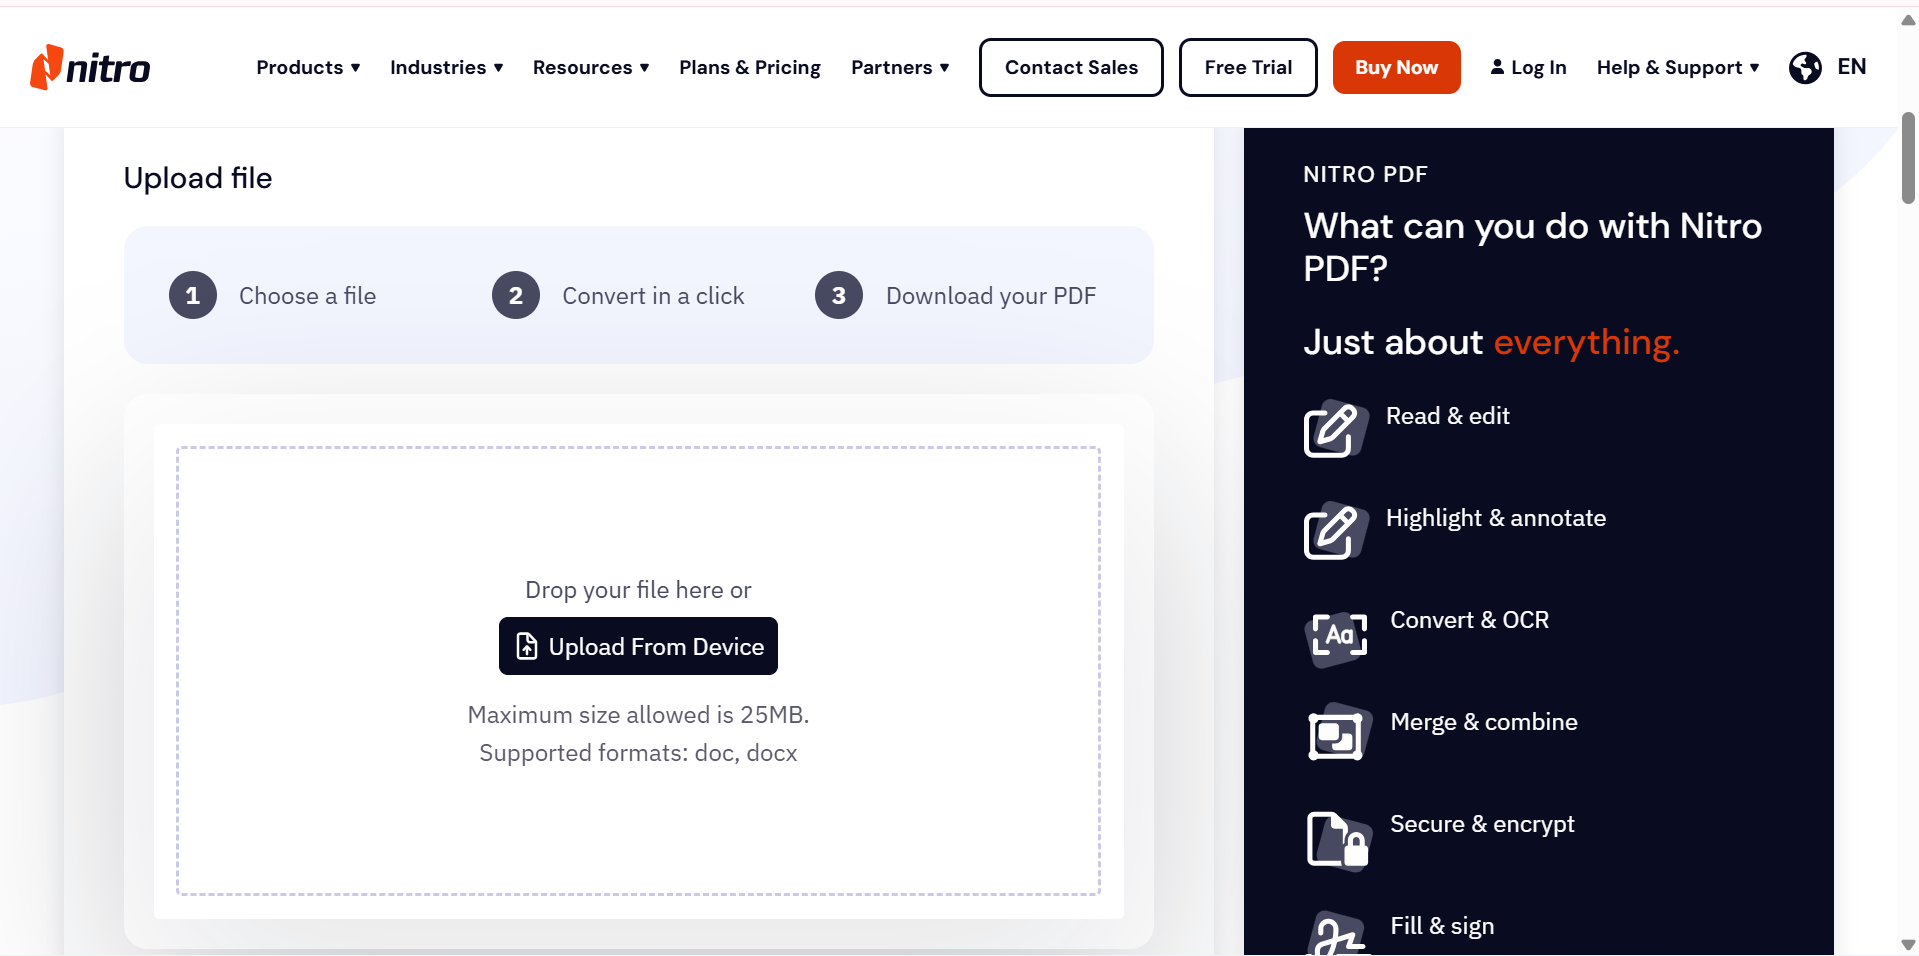The height and width of the screenshot is (956, 1919).
Task: Click the 'Merge & combine' text
Action: 1484,722
